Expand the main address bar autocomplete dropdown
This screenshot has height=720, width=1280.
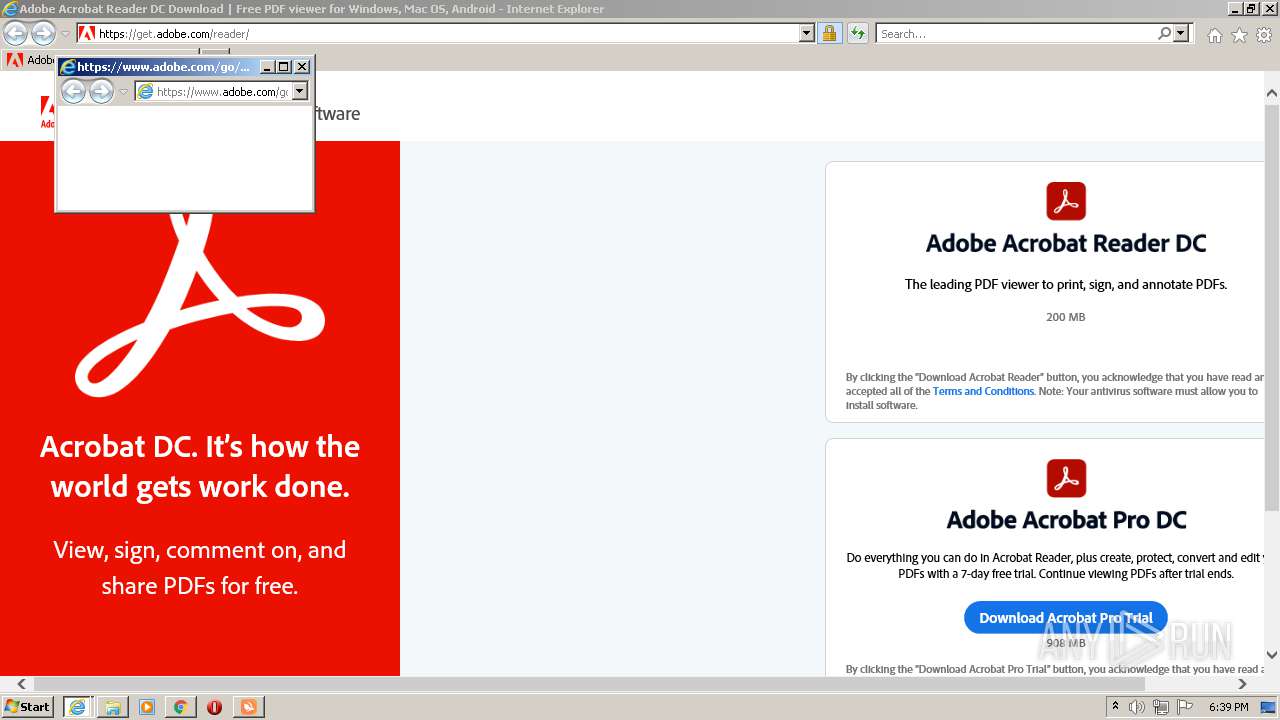tap(807, 33)
